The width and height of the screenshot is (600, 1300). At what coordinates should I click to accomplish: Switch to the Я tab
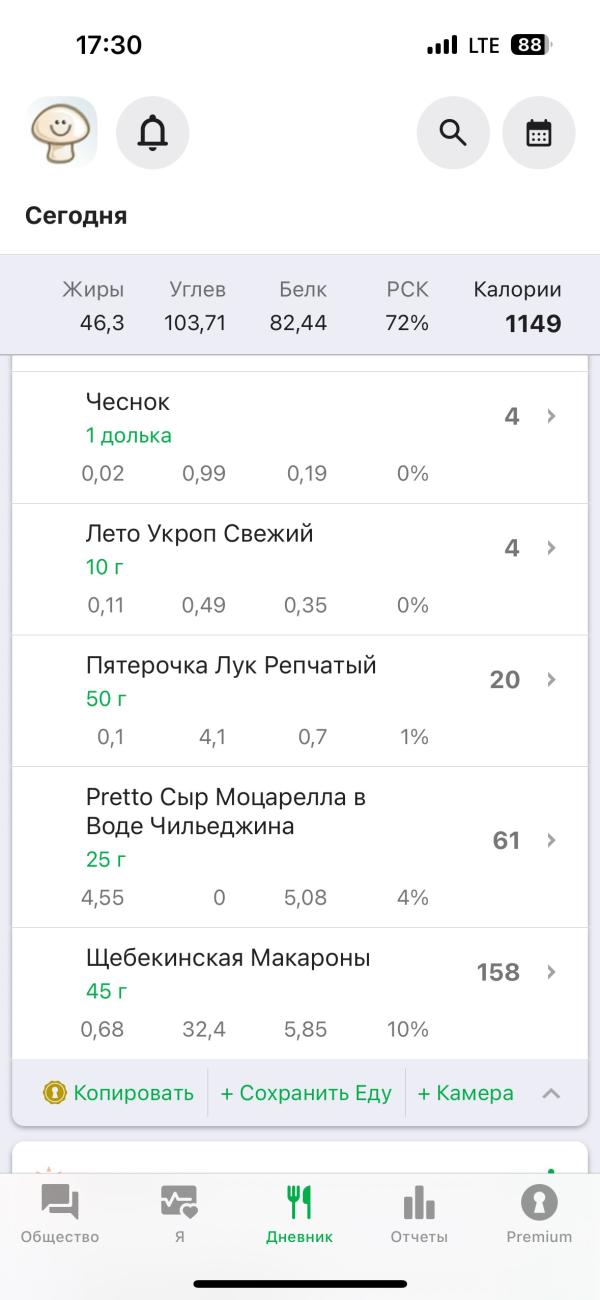[179, 1213]
